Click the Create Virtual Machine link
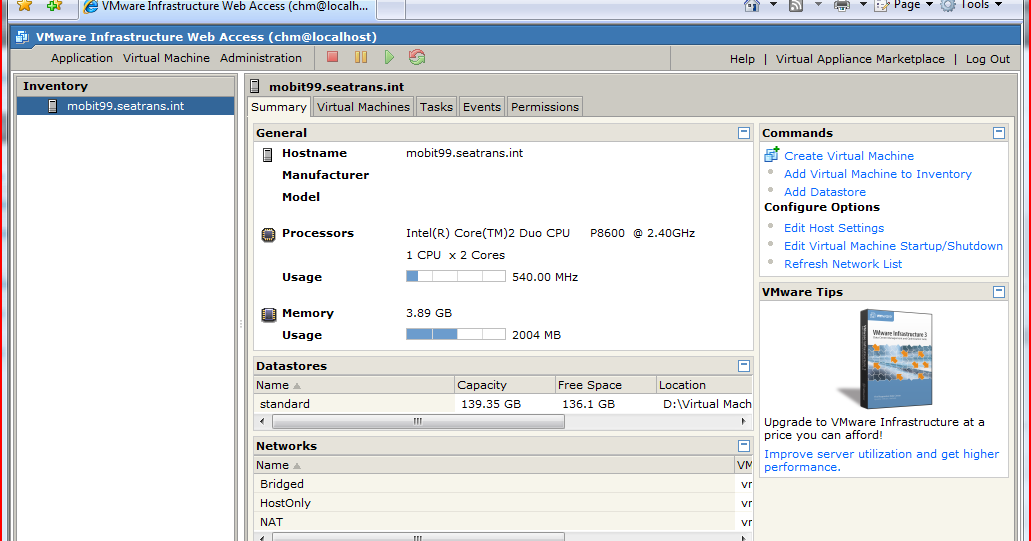 pos(849,156)
